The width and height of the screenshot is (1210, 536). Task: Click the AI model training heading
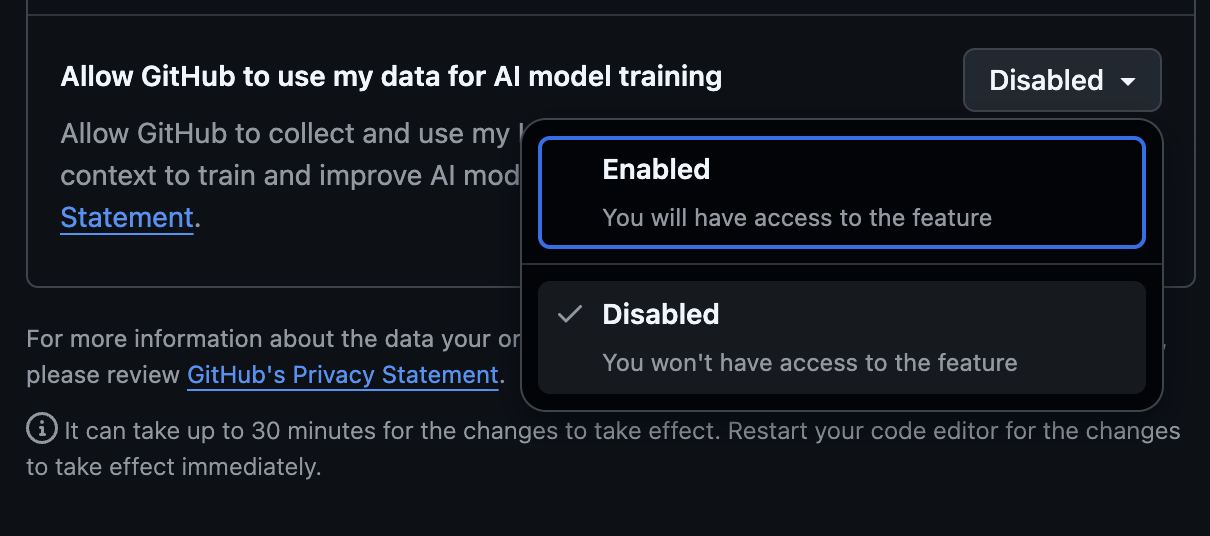[x=391, y=76]
